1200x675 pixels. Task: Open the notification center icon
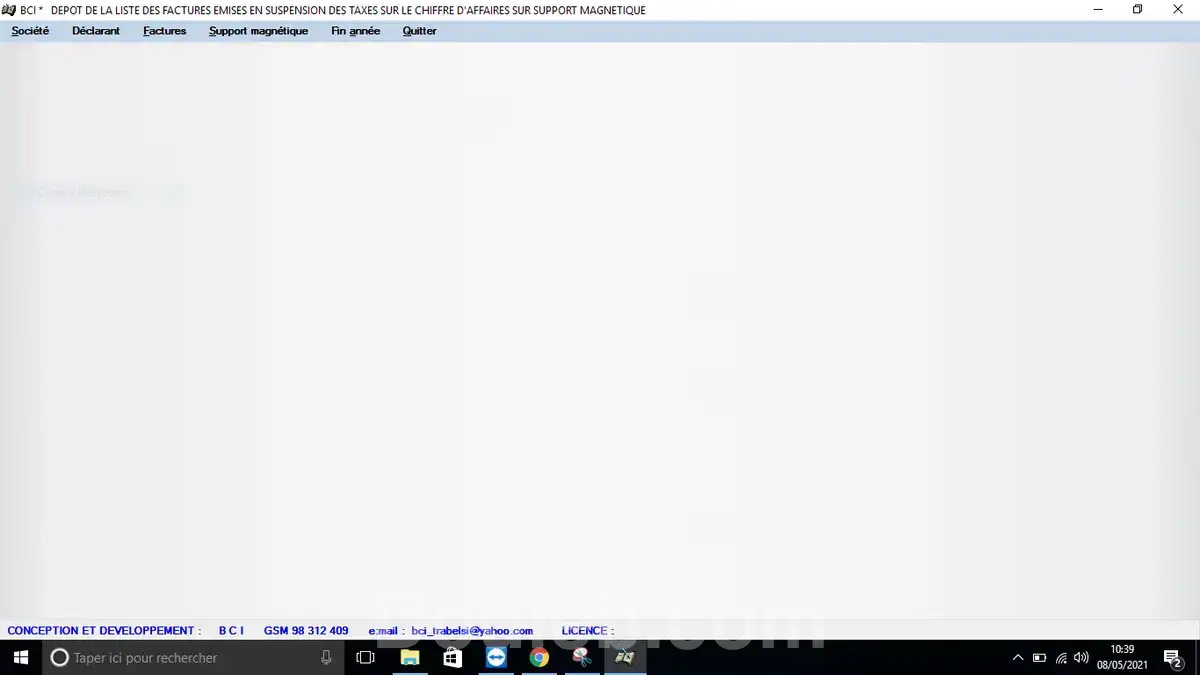click(x=1172, y=657)
